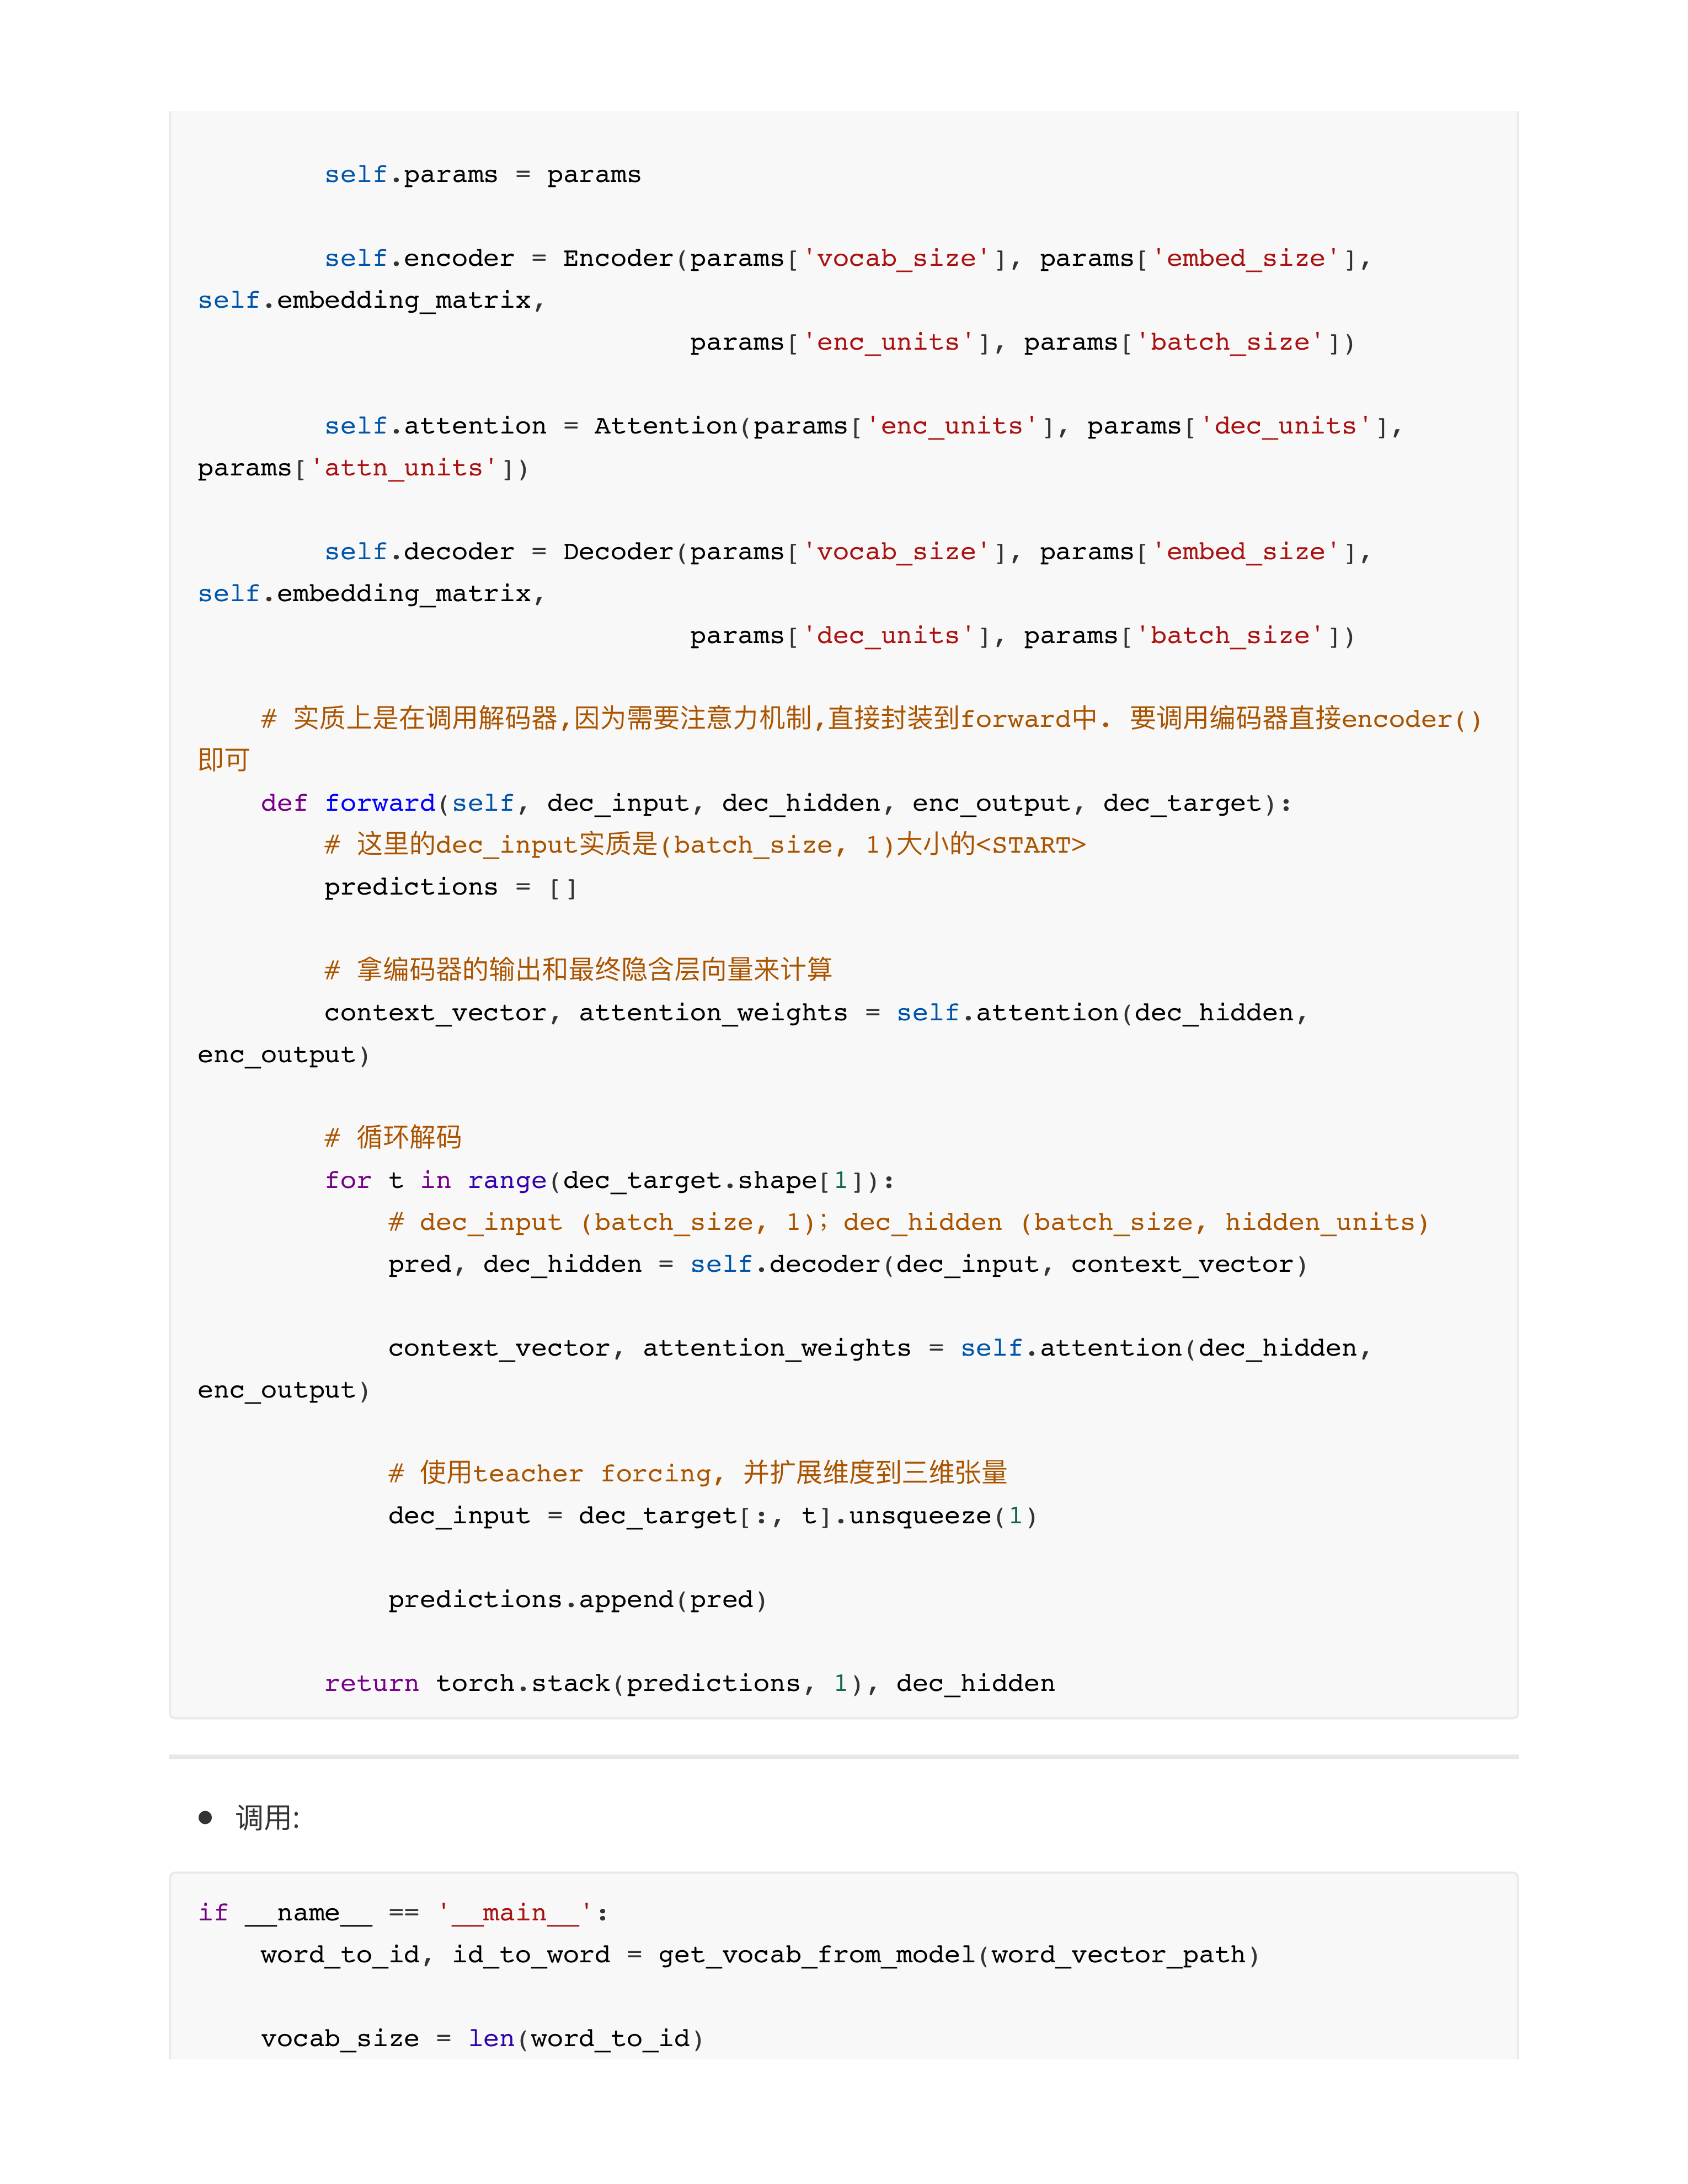Click the if __name__ == '__main__' line

[403, 1913]
